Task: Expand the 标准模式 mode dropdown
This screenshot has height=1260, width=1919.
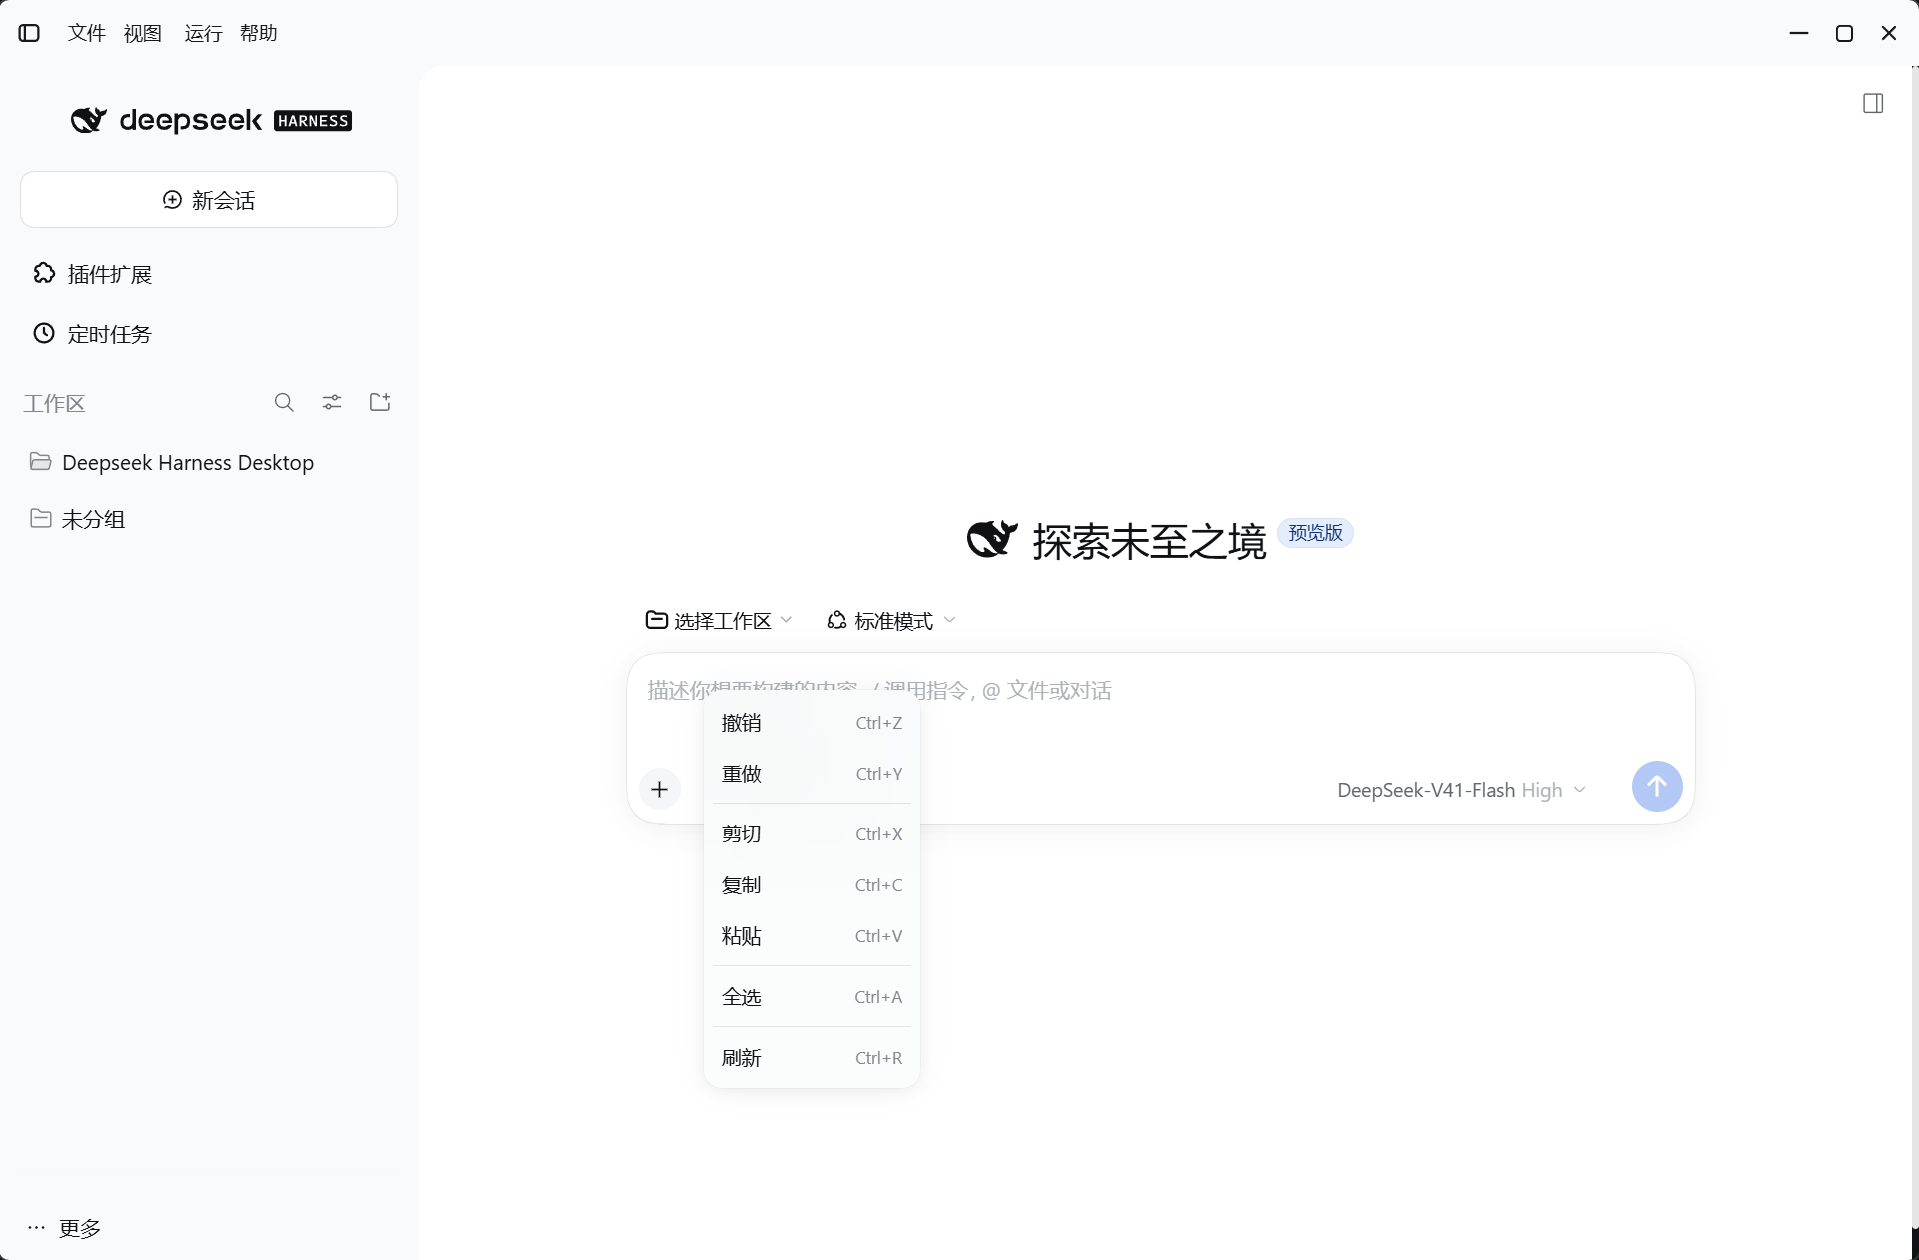Action: pos(891,621)
